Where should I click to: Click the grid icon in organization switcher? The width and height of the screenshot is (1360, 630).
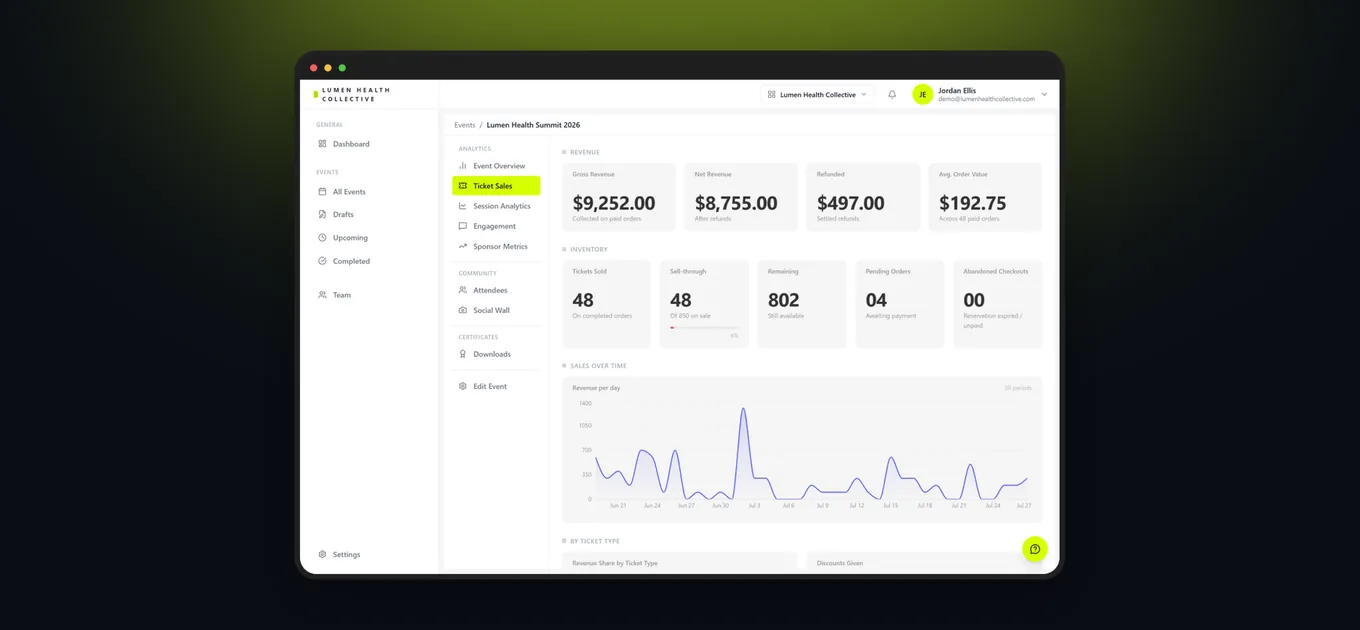pyautogui.click(x=772, y=95)
